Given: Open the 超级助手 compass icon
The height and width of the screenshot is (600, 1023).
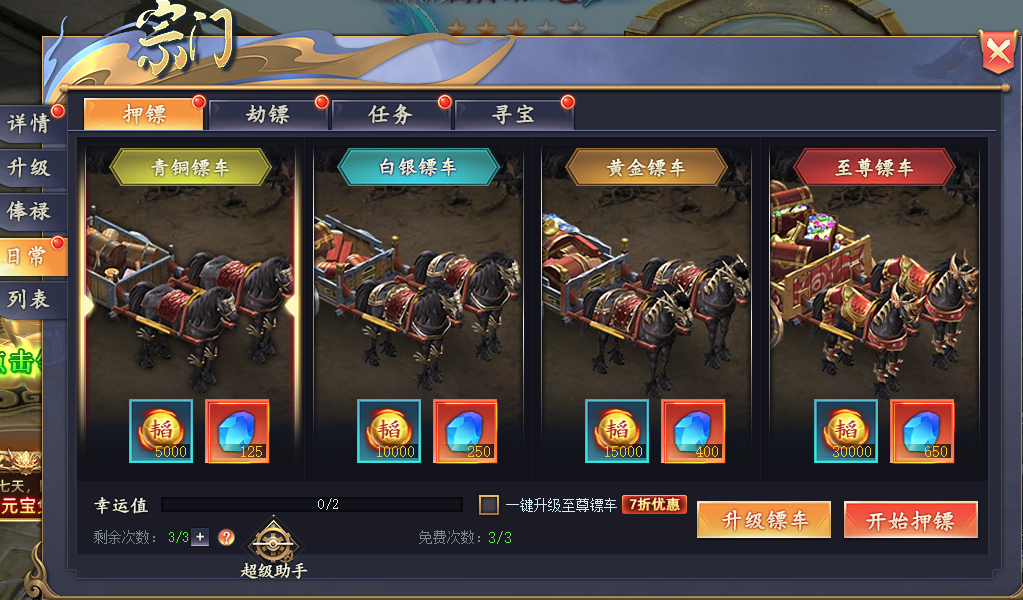Looking at the screenshot, I should 274,543.
